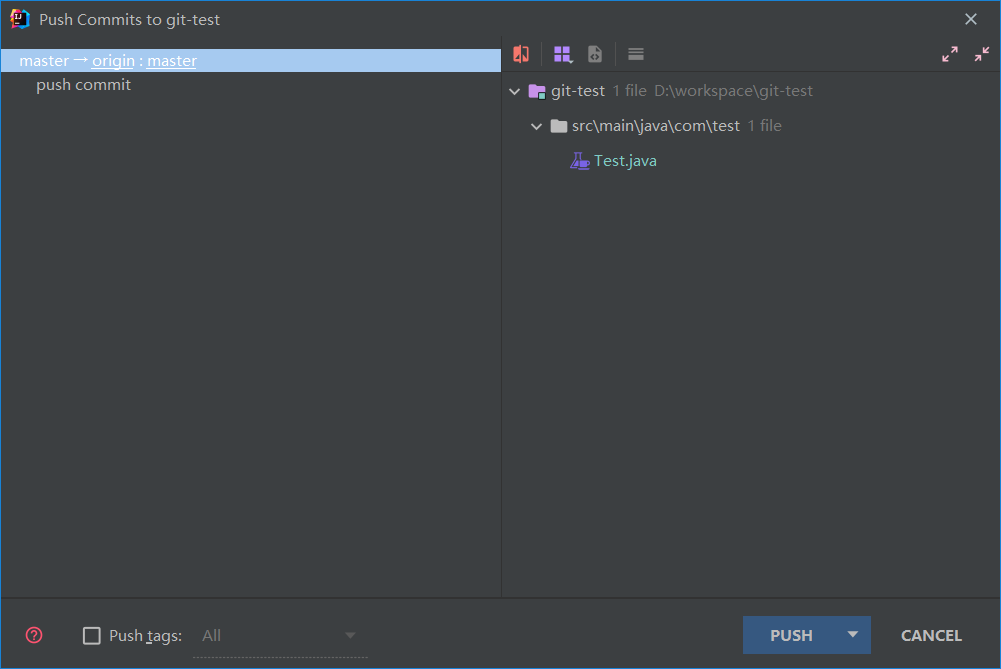Screen dimensions: 1001x669
Task: Open the Group By icon menu
Action: click(562, 54)
